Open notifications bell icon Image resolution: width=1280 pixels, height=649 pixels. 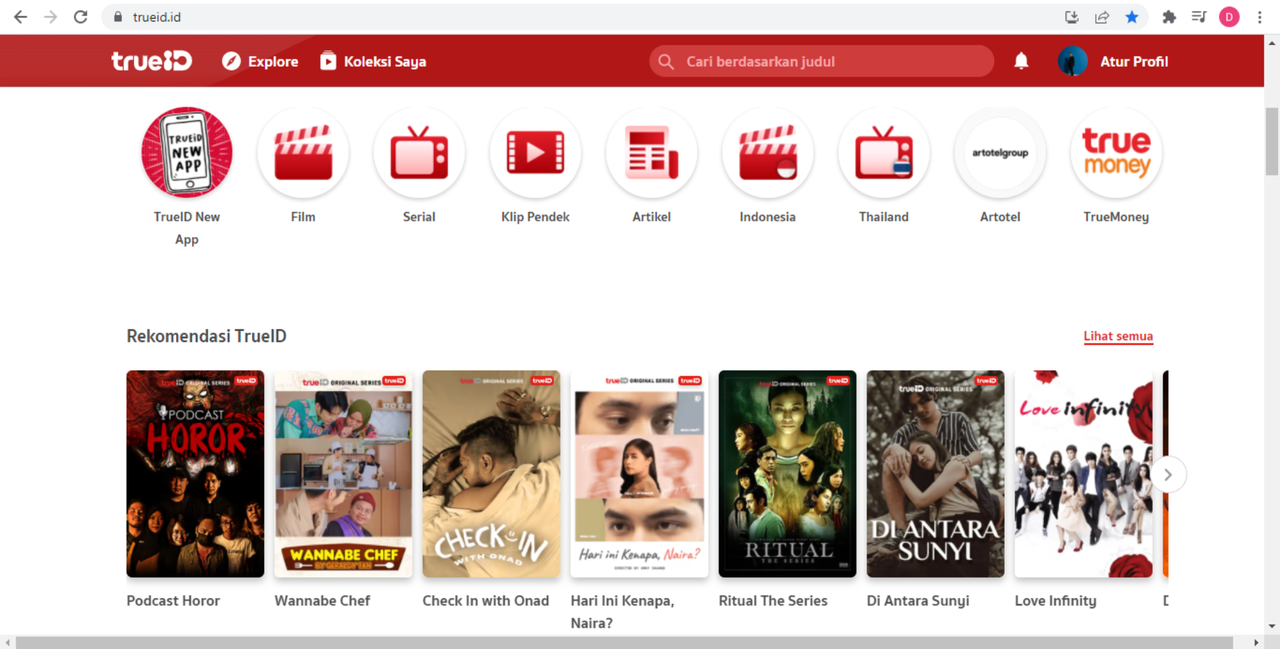point(1021,61)
